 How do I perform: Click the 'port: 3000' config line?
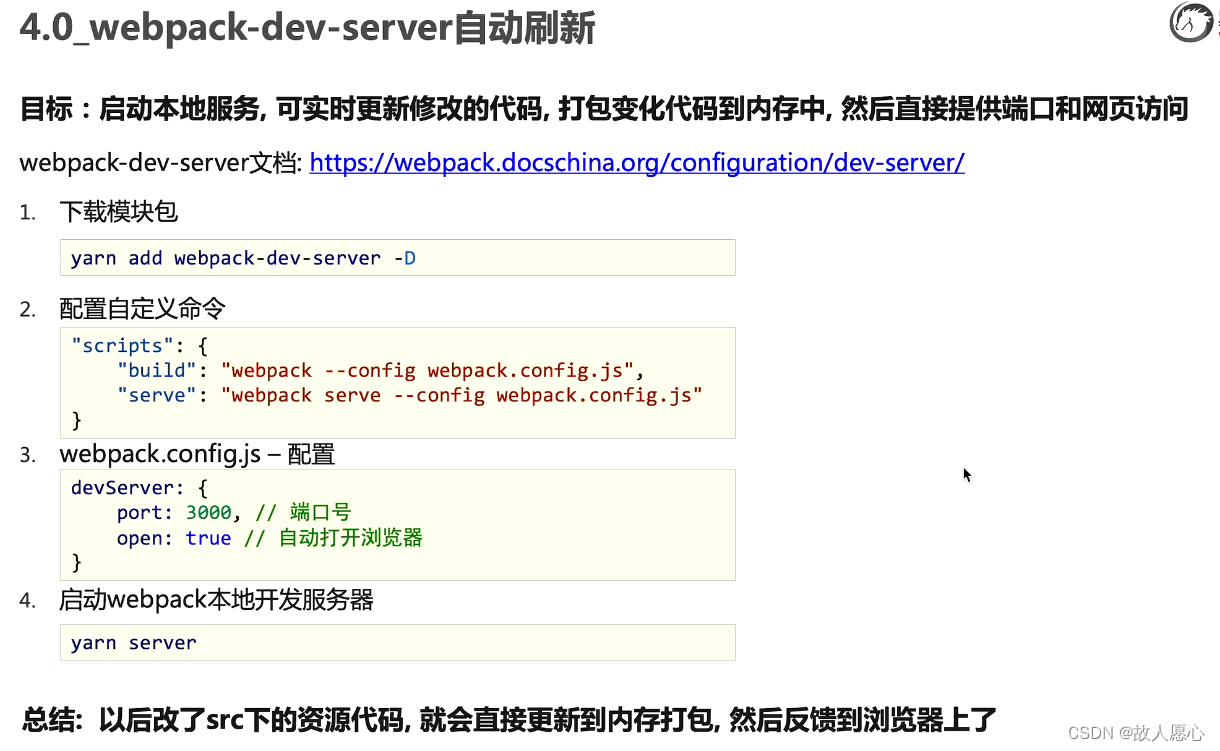pyautogui.click(x=234, y=513)
